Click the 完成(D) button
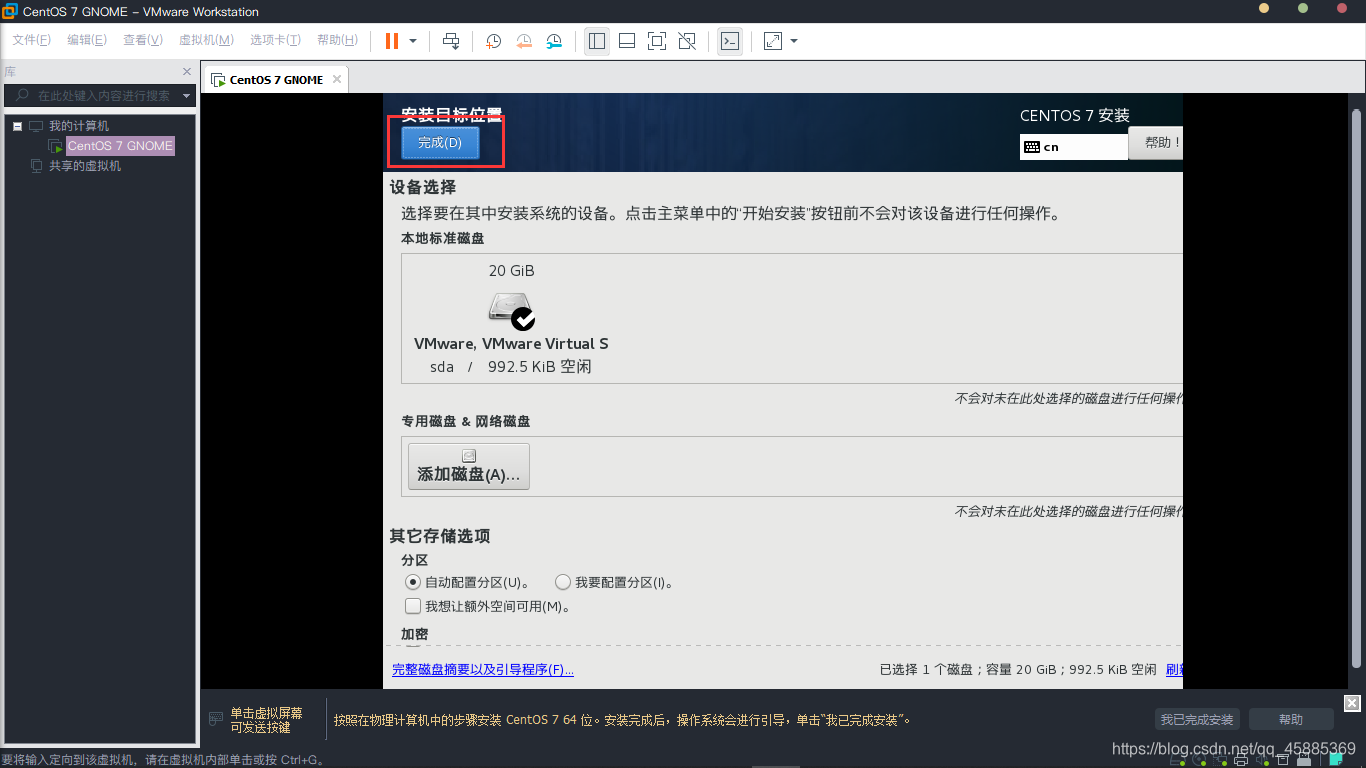This screenshot has width=1366, height=768. 440,143
